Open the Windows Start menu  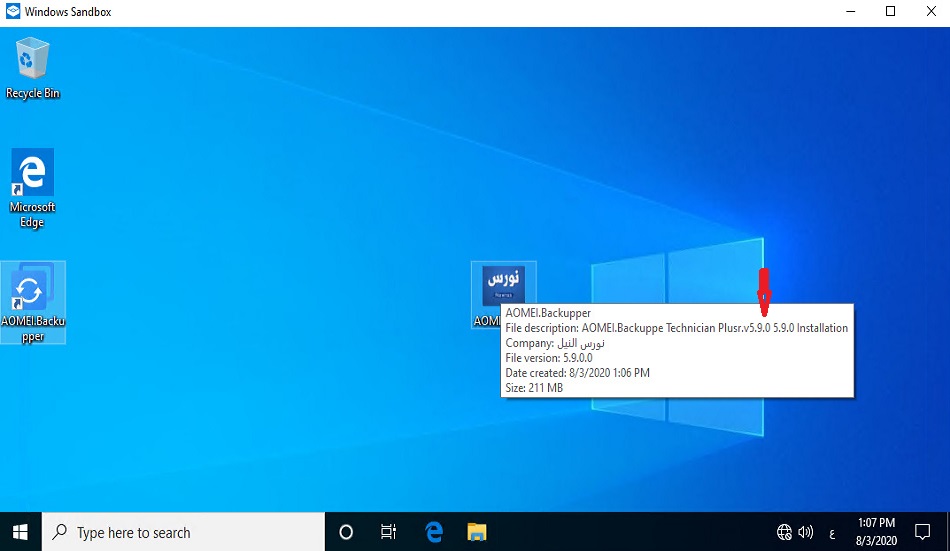pos(20,532)
